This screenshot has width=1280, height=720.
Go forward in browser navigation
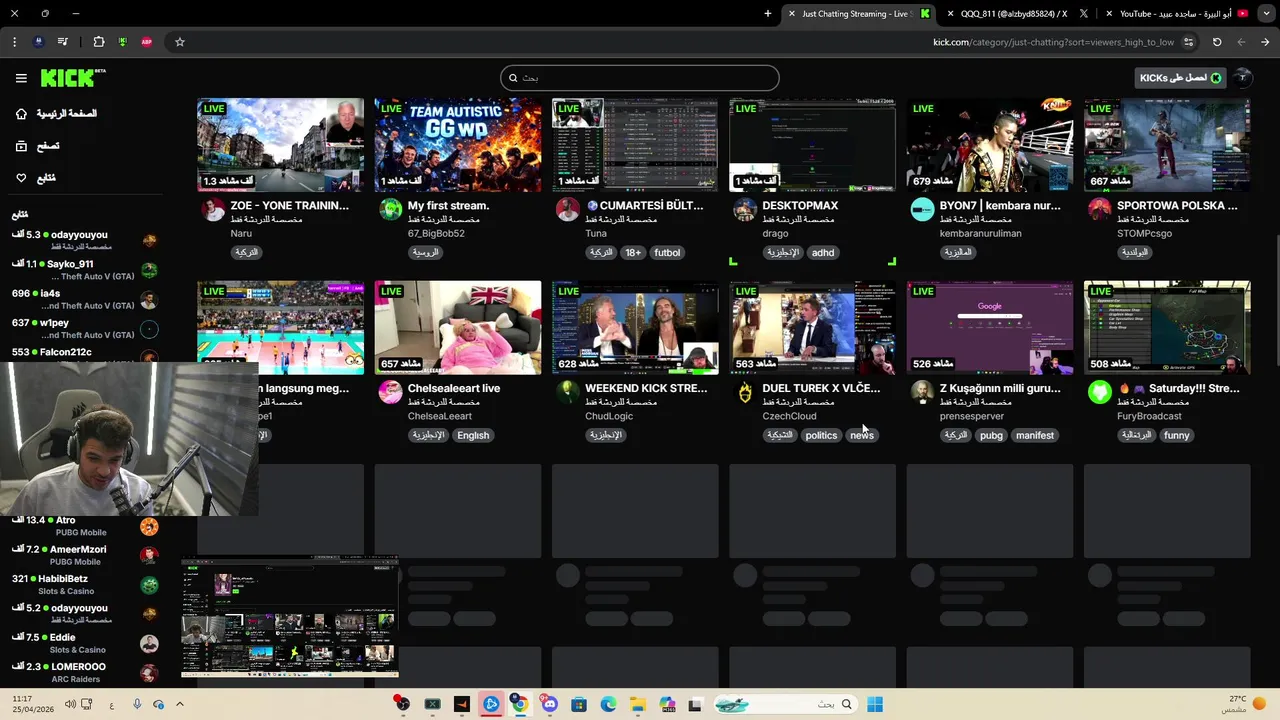[1265, 42]
